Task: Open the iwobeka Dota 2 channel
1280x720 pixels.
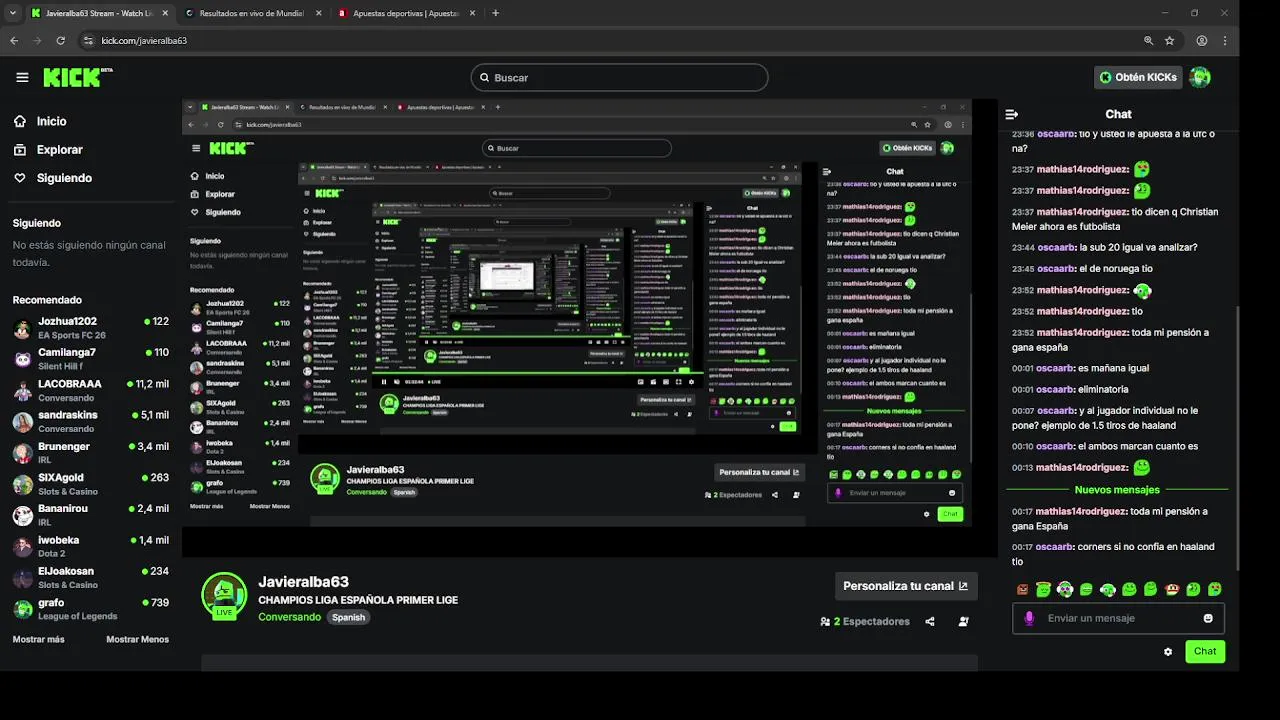Action: [x=90, y=546]
